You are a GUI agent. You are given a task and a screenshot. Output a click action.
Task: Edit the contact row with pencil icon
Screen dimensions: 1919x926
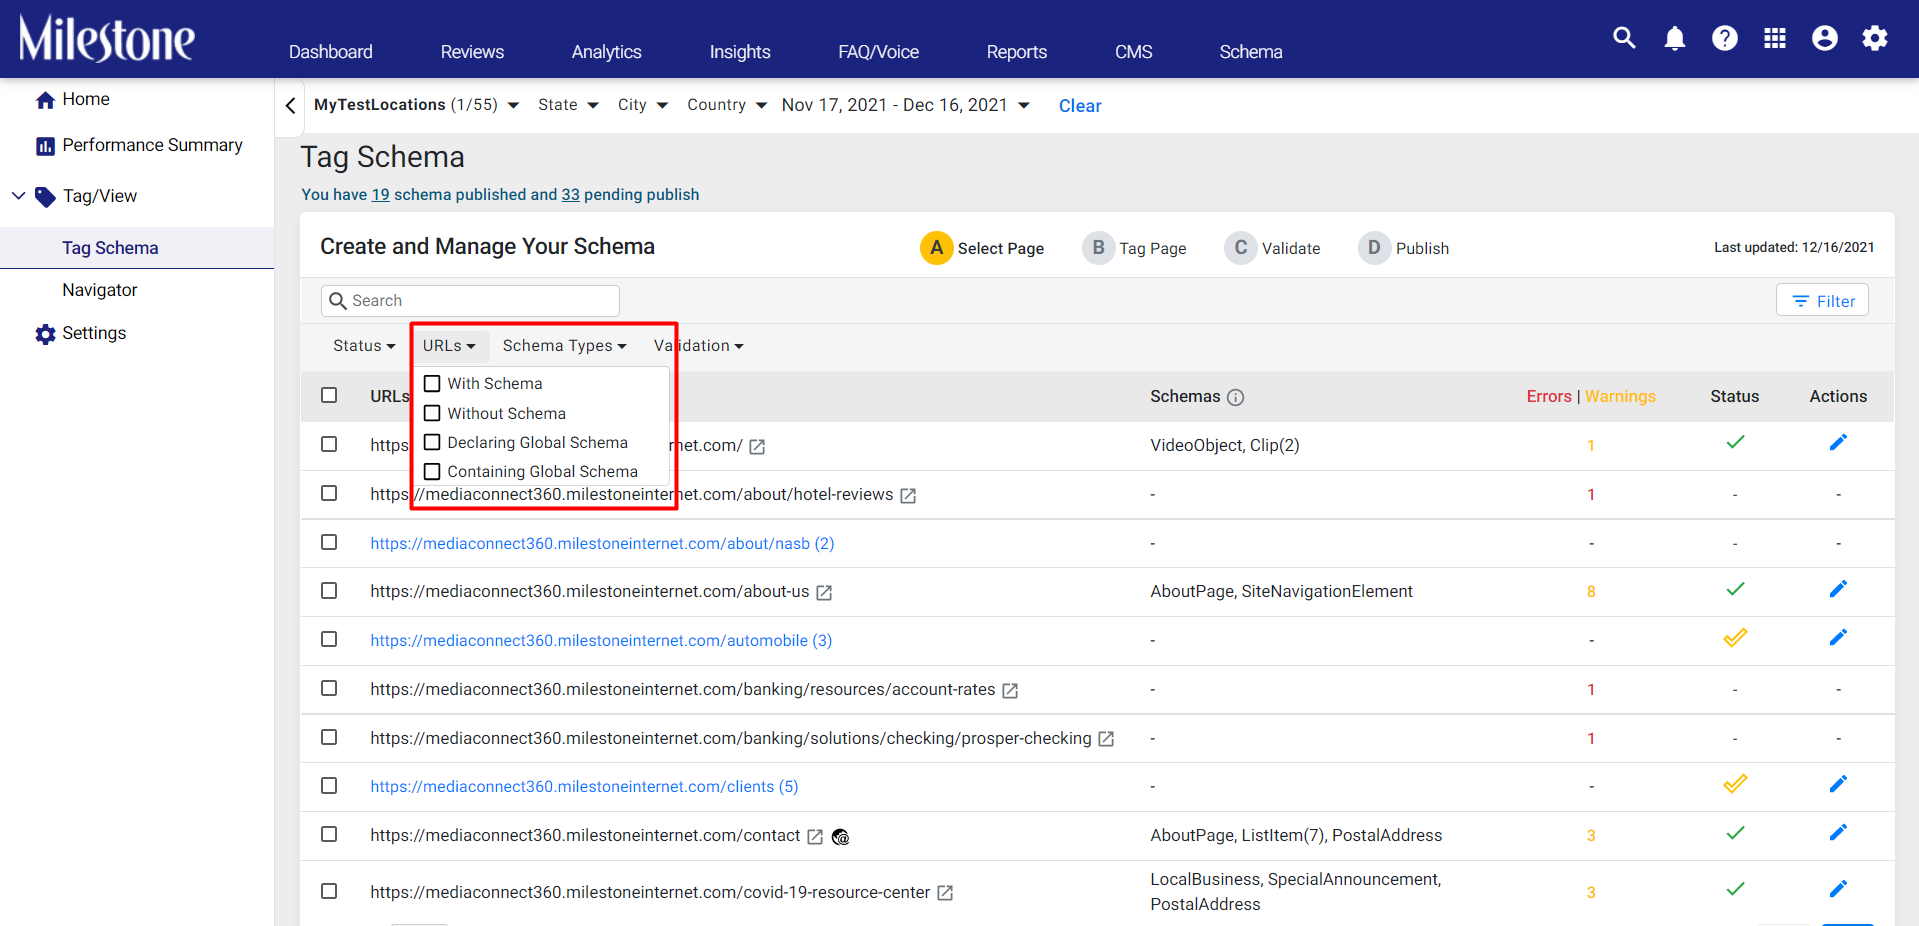tap(1838, 832)
